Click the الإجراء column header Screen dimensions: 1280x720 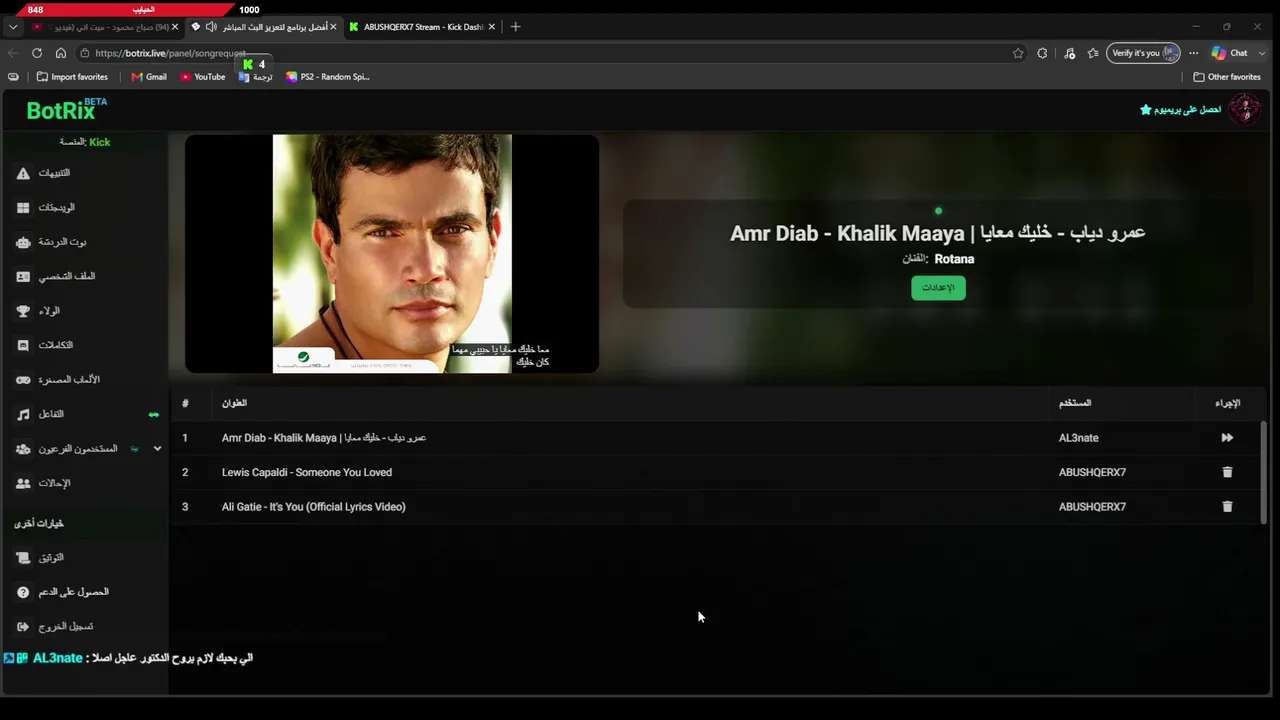tap(1227, 403)
